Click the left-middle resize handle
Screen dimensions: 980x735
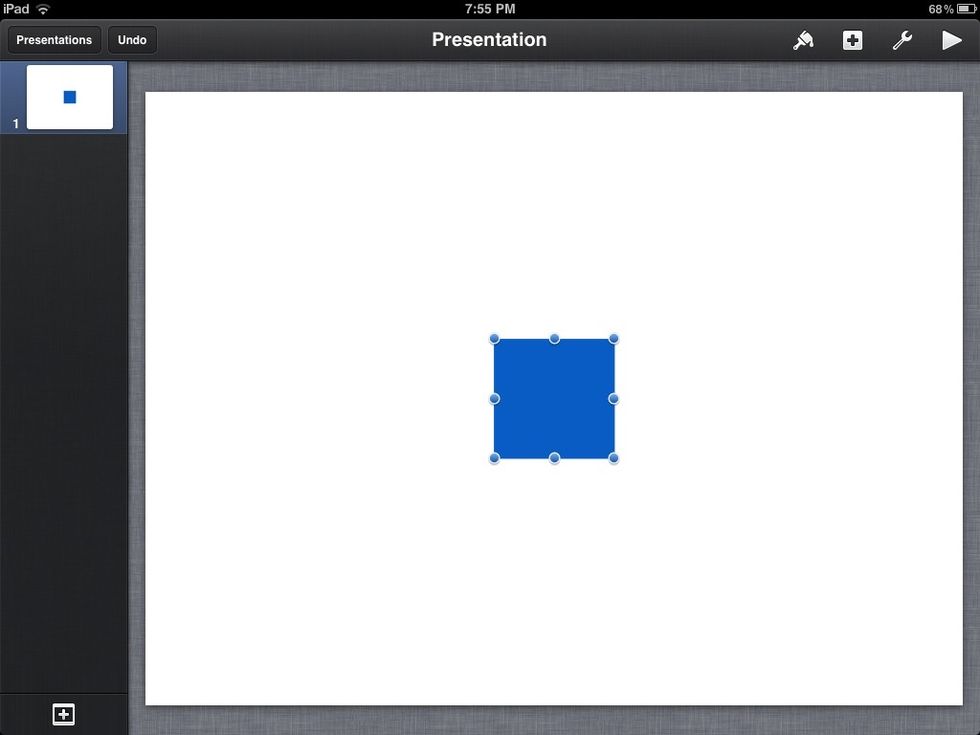[494, 399]
